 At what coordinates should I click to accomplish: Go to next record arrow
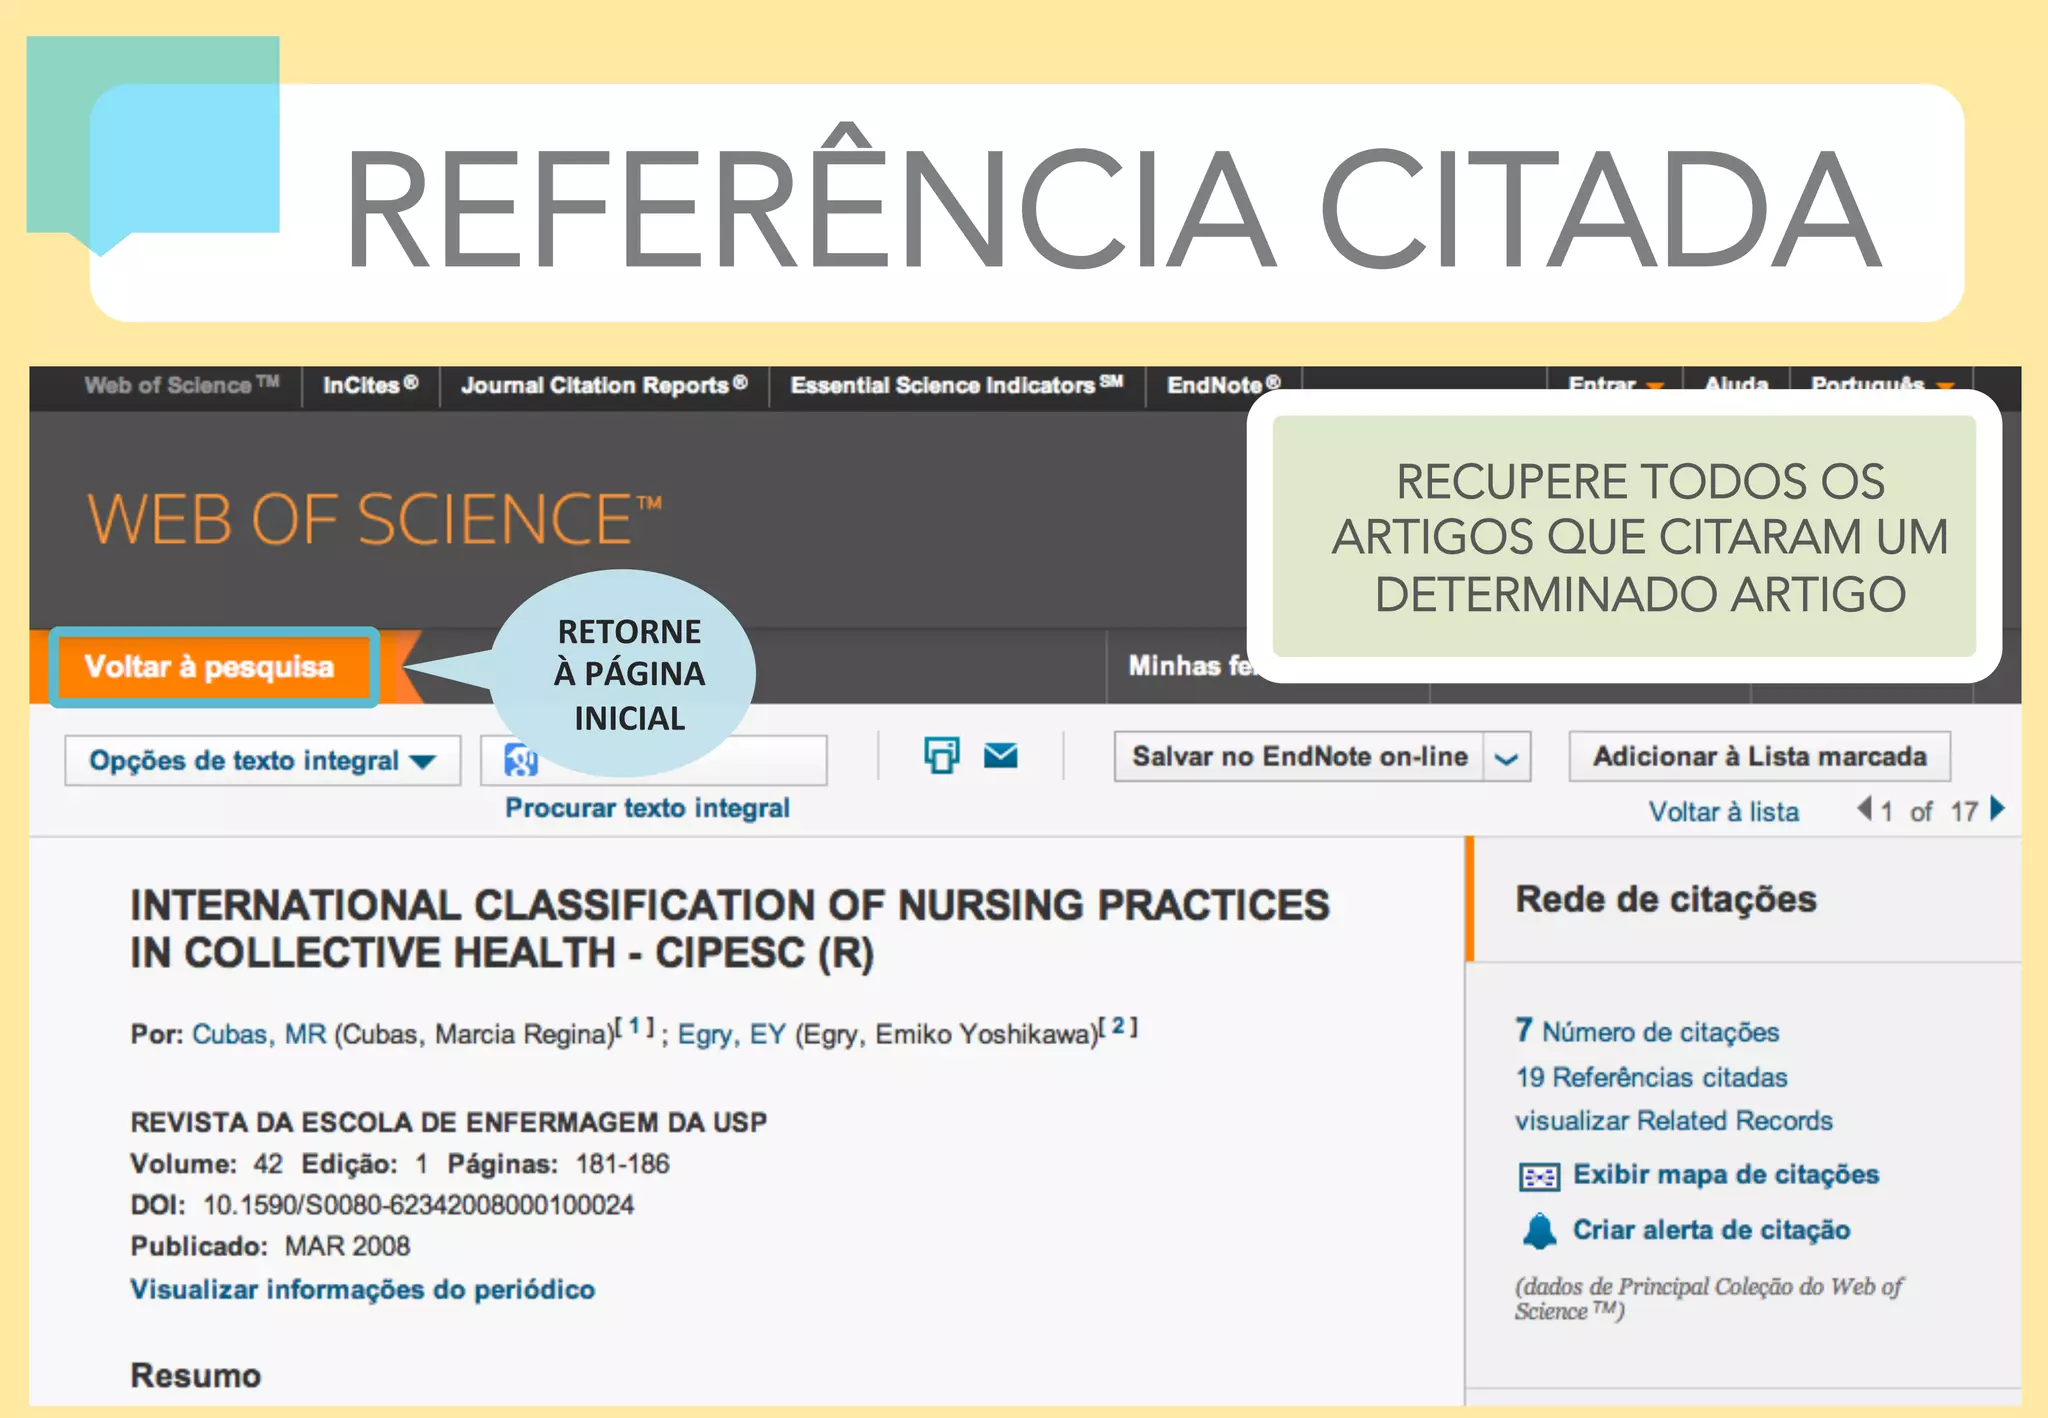[x=1997, y=808]
